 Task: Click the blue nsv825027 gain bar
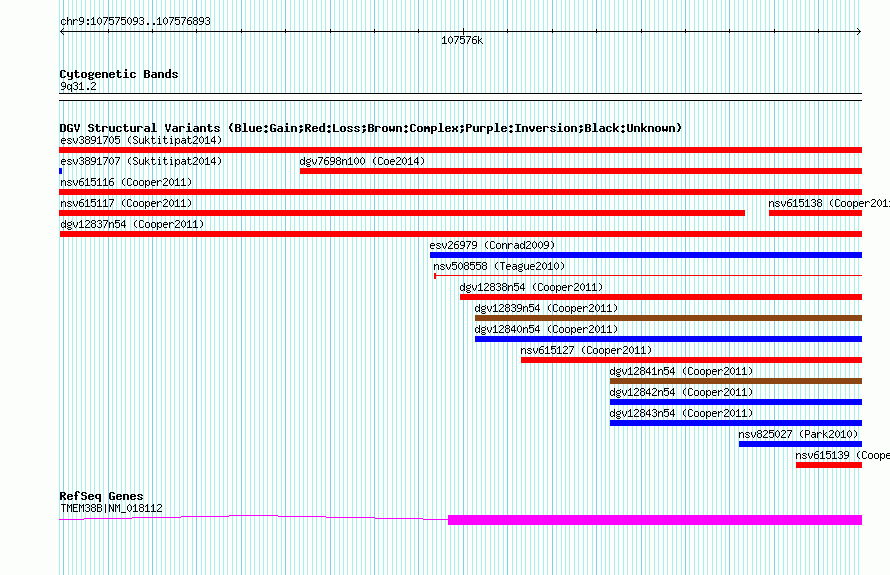800,444
